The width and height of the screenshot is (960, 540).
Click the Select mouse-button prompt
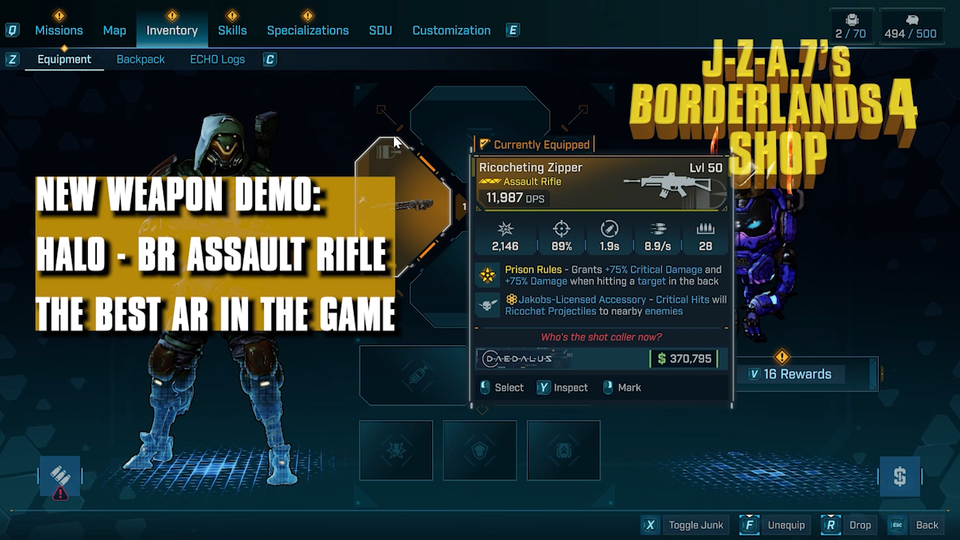pyautogui.click(x=503, y=388)
